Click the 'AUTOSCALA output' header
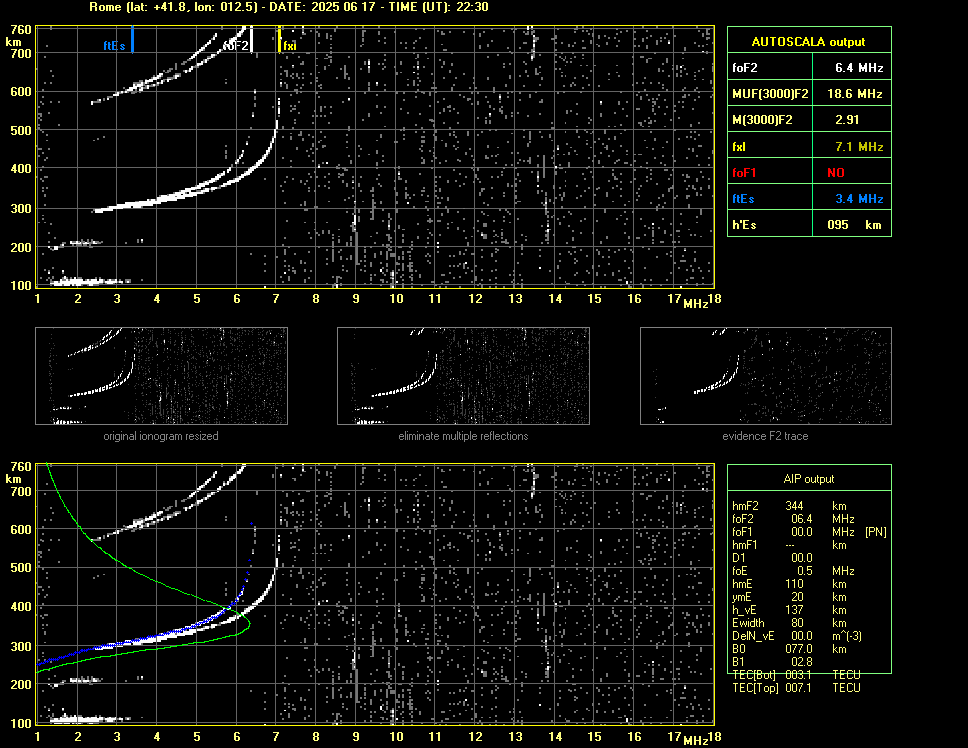The width and height of the screenshot is (968, 748). (x=808, y=42)
